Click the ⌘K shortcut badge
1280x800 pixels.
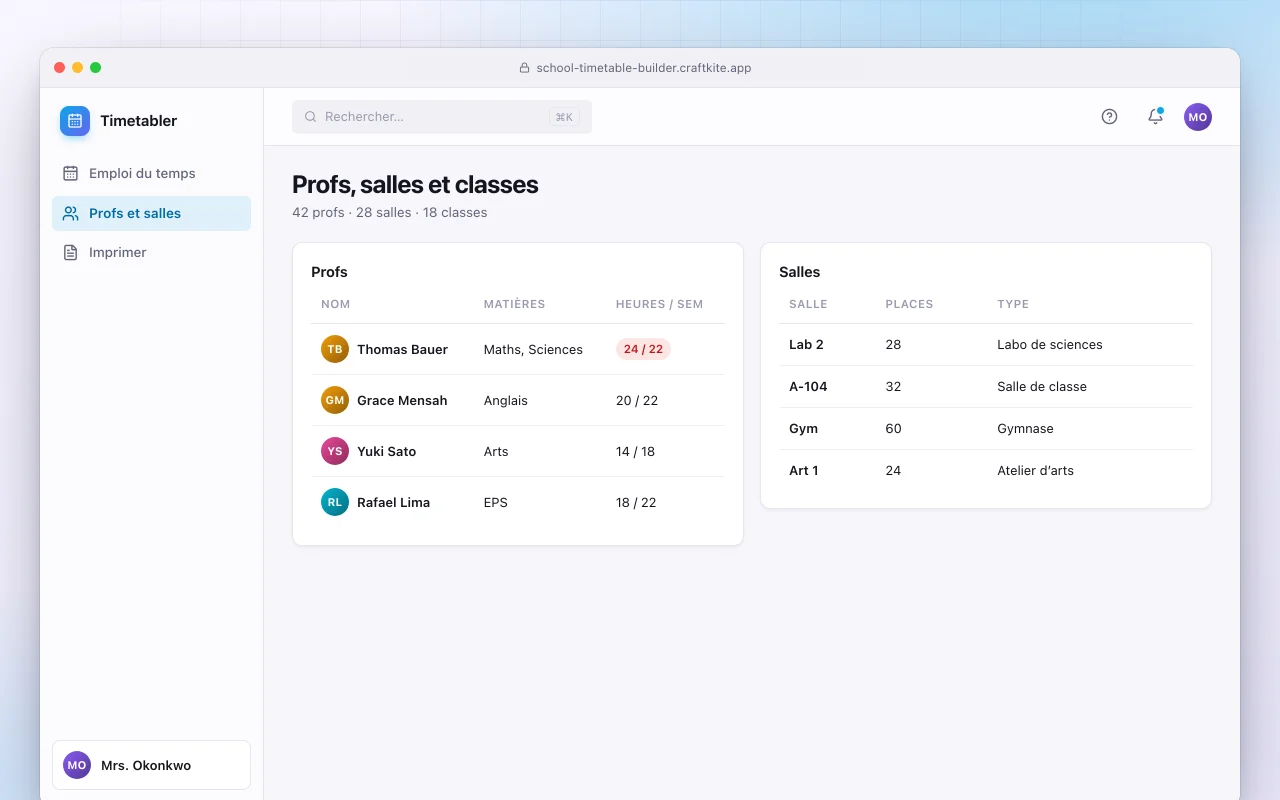pos(564,117)
